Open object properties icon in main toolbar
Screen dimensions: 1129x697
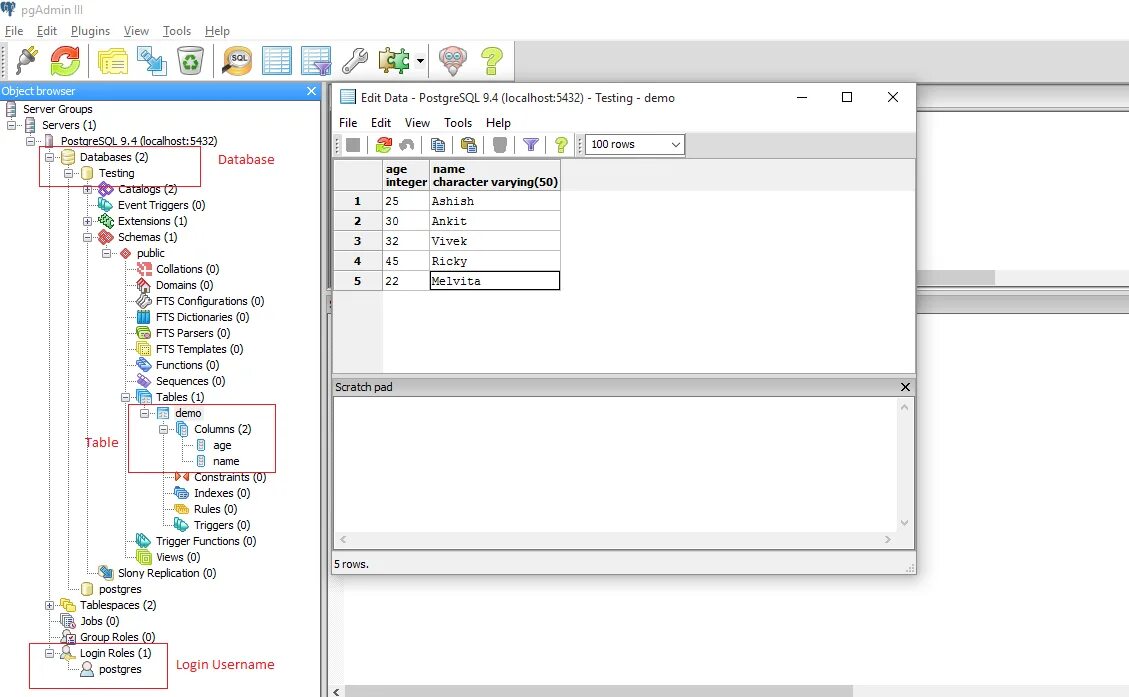[x=113, y=61]
